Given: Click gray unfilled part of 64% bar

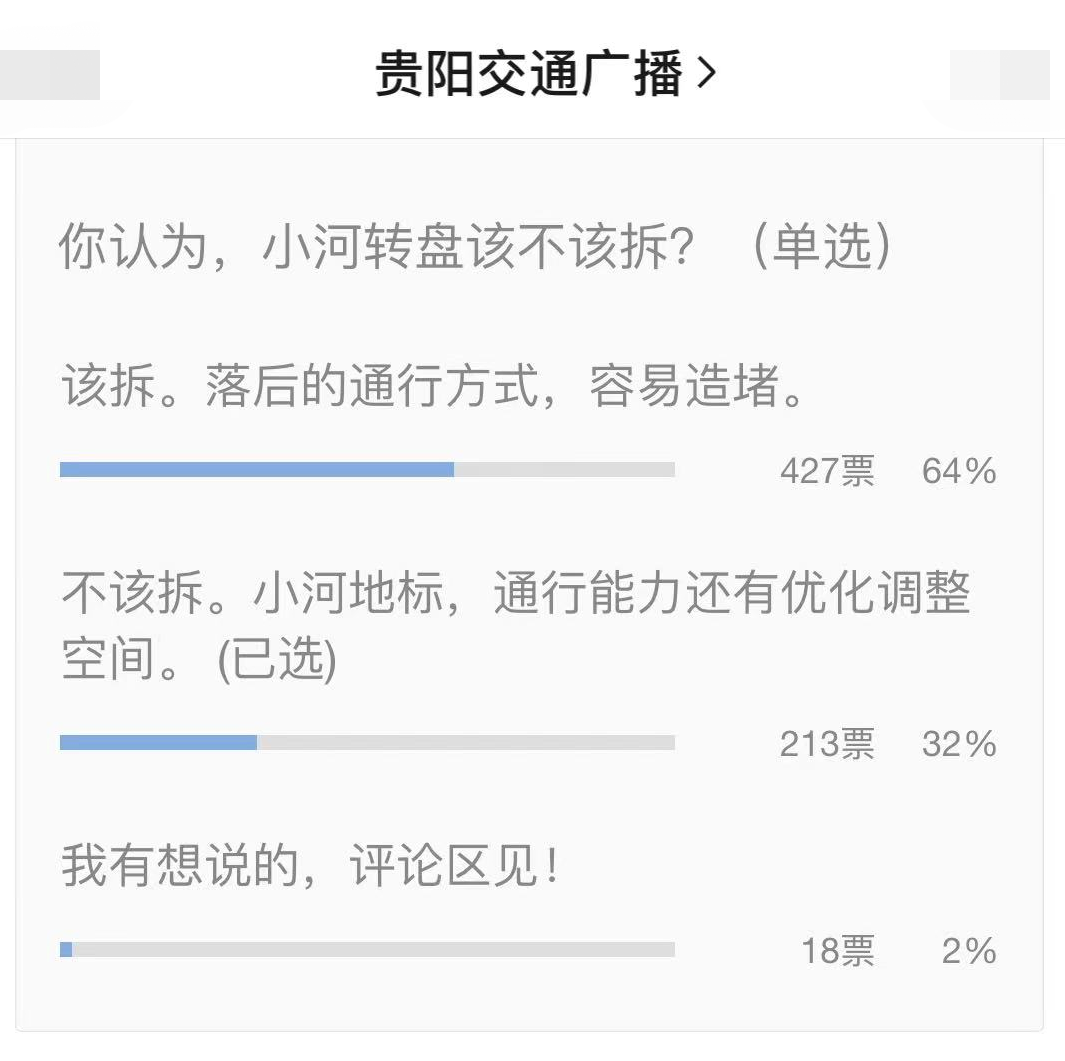Looking at the screenshot, I should (x=564, y=470).
